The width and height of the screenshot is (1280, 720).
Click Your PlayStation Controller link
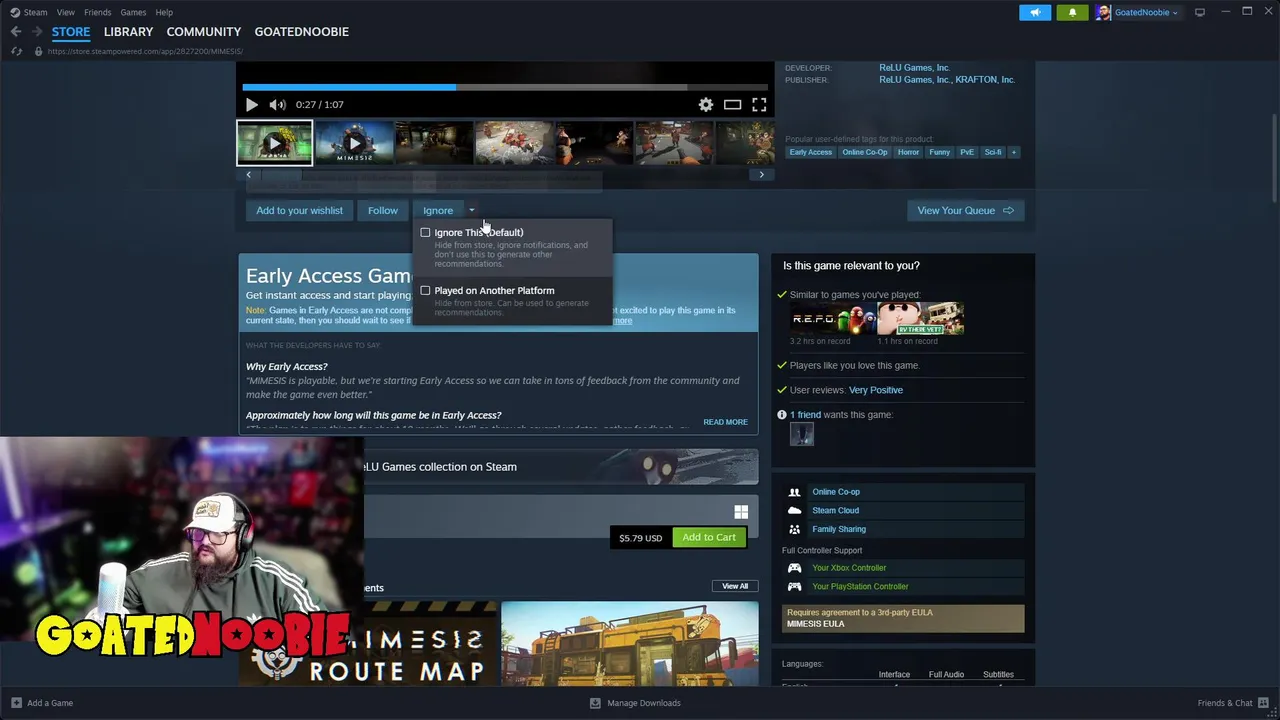[x=860, y=587]
